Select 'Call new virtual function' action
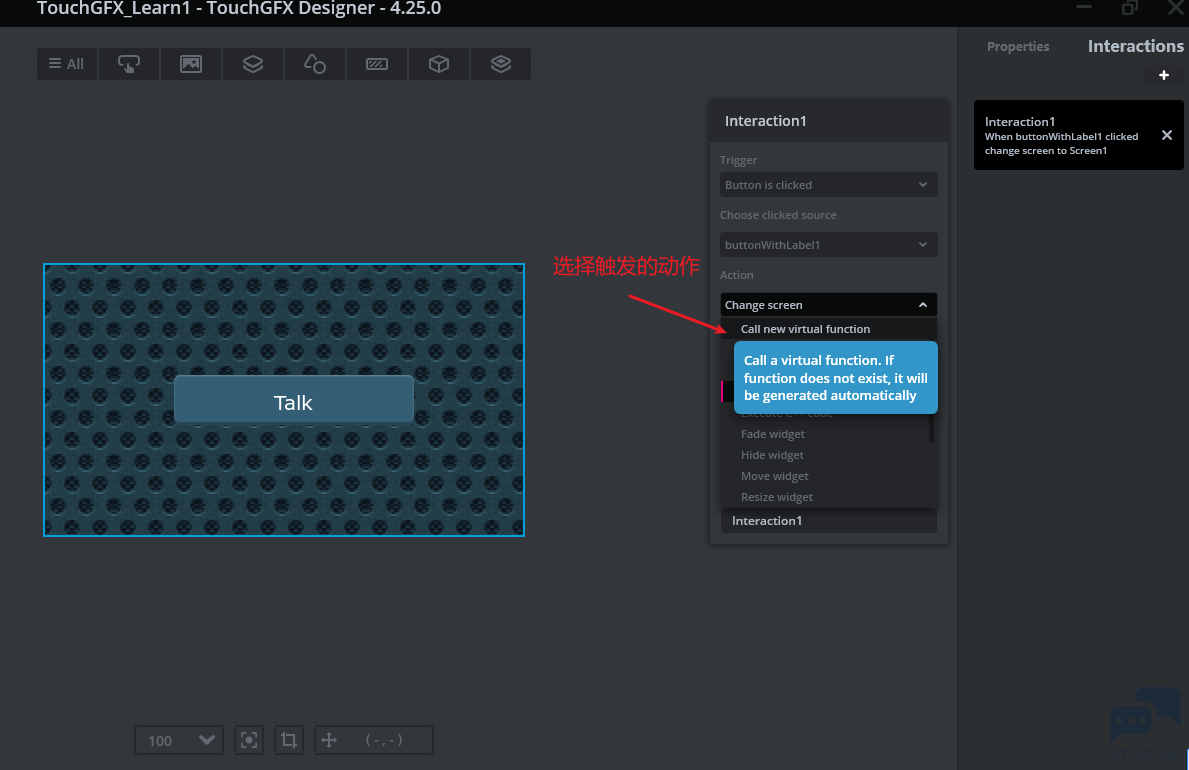 point(805,329)
